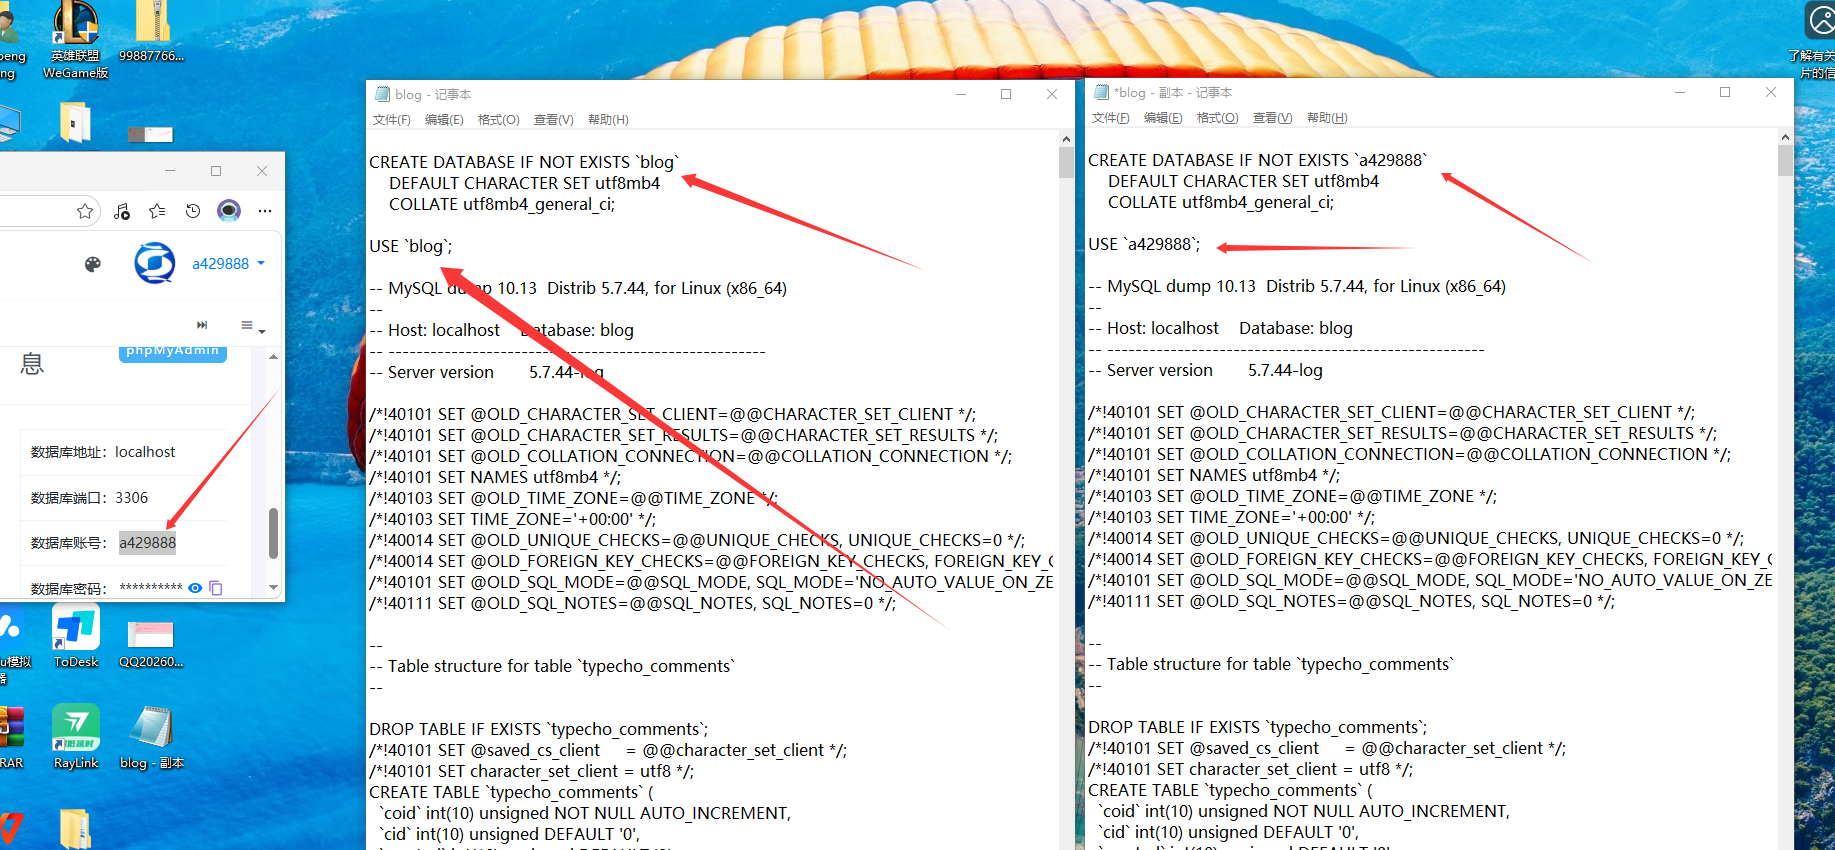This screenshot has height=850, width=1835.
Task: Click the scrollbar thumb in database panel
Action: [273, 532]
